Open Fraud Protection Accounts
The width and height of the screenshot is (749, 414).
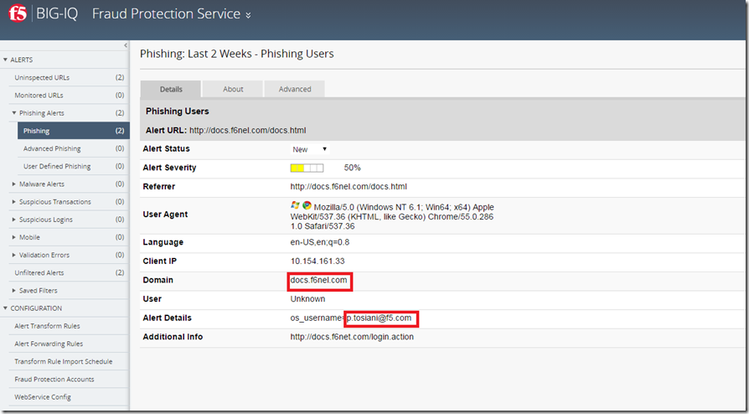click(55, 379)
